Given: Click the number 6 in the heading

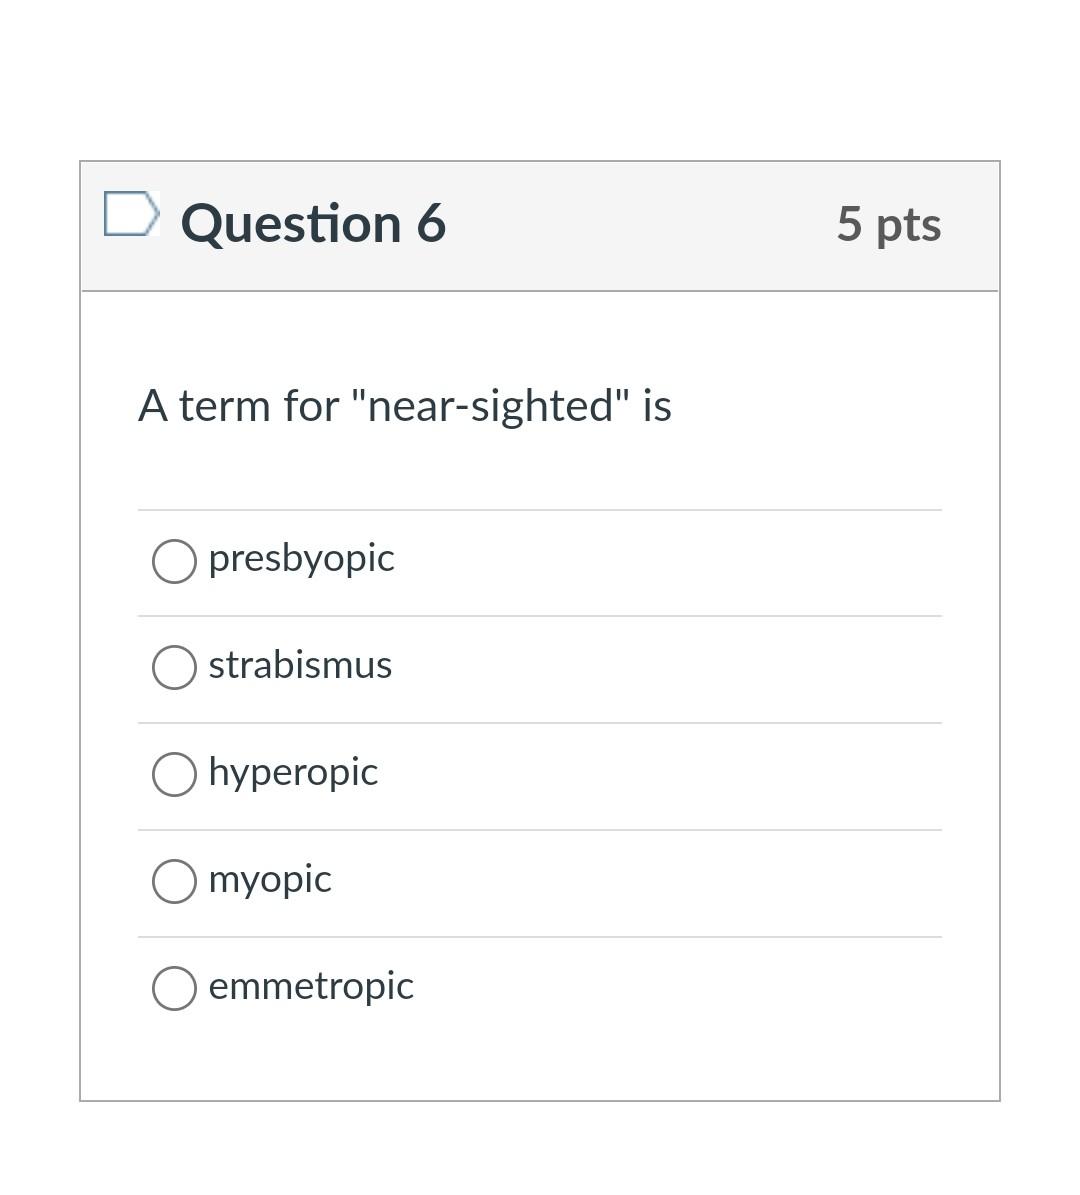Looking at the screenshot, I should click(x=431, y=223).
